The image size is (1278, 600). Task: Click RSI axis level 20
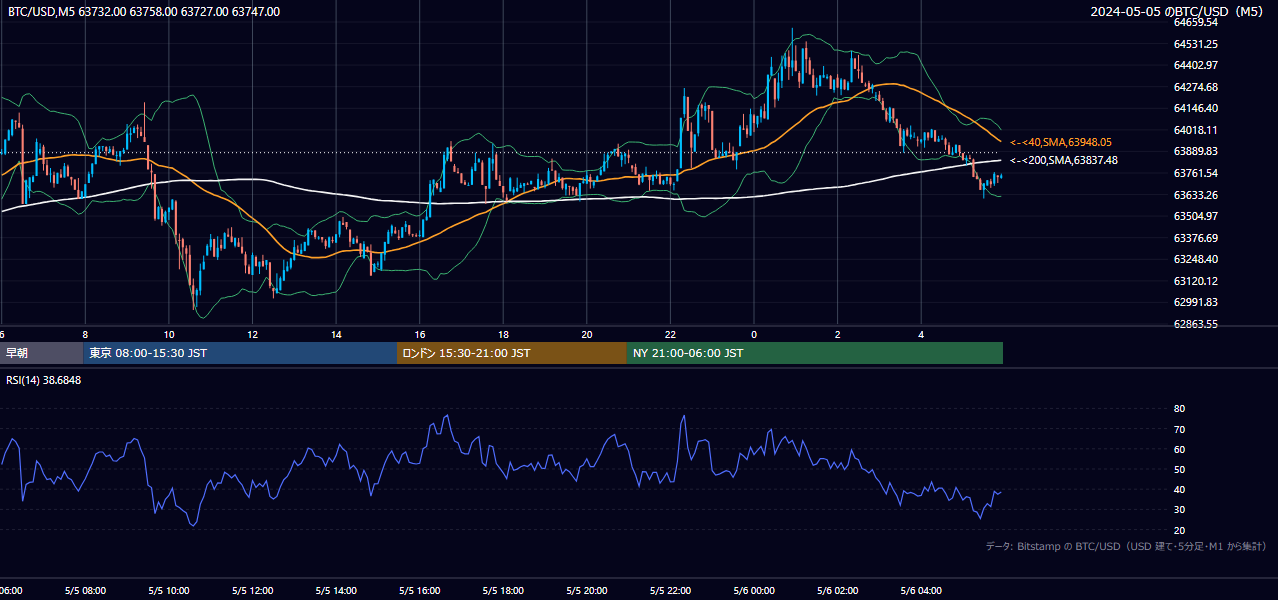pyautogui.click(x=1179, y=530)
